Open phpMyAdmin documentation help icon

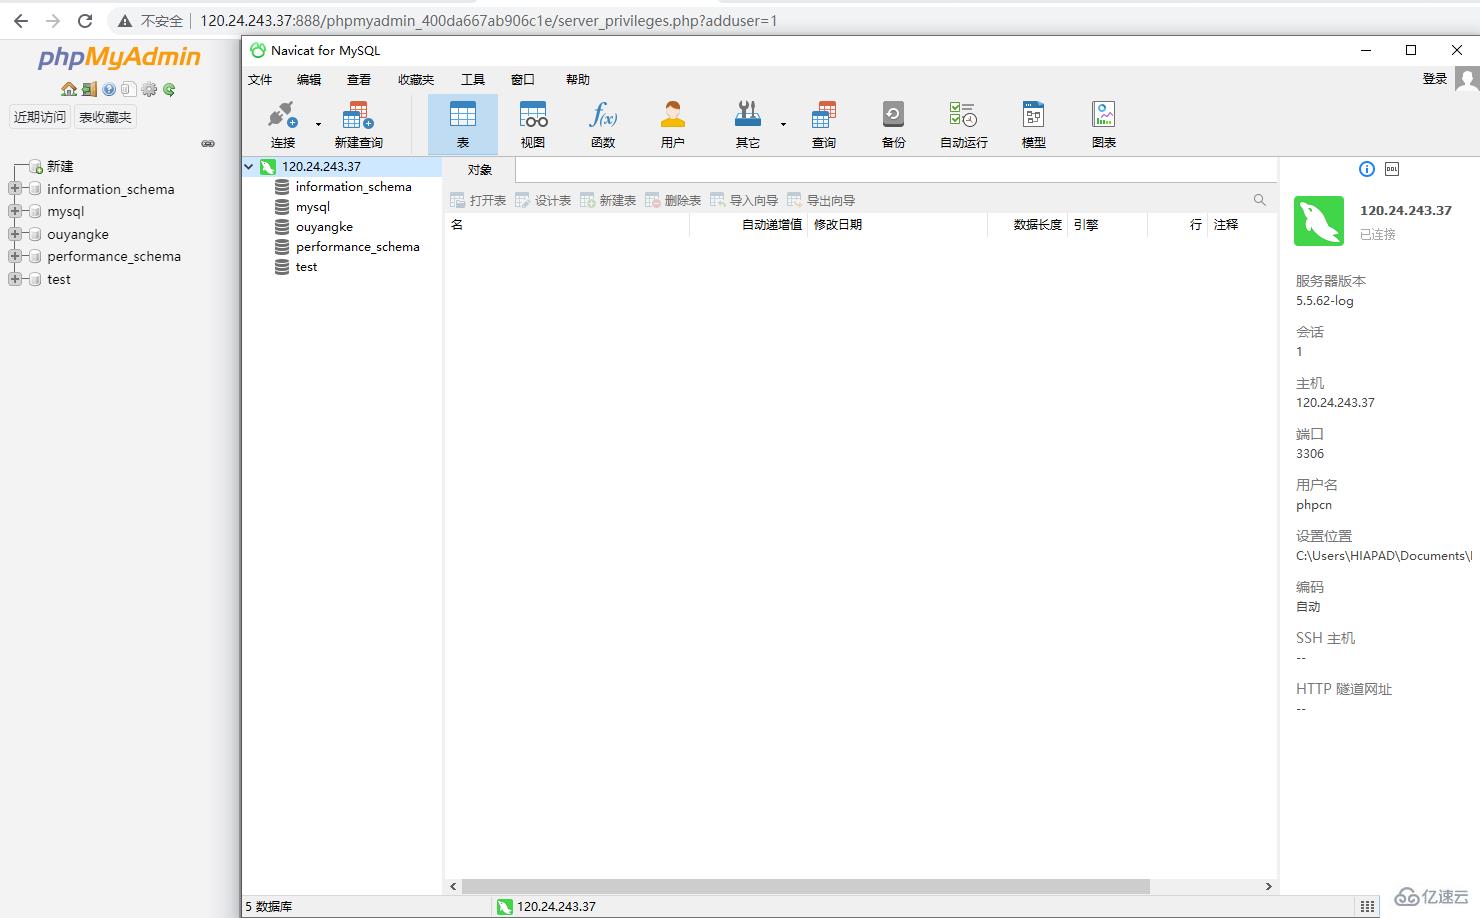point(109,89)
